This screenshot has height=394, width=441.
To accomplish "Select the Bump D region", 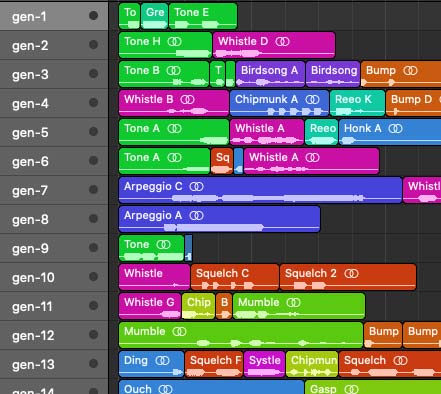I will pos(413,103).
